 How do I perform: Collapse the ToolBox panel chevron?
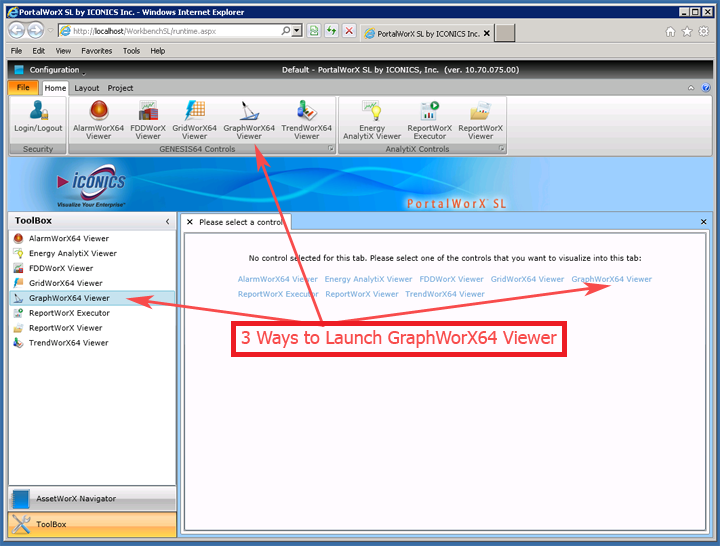click(167, 221)
